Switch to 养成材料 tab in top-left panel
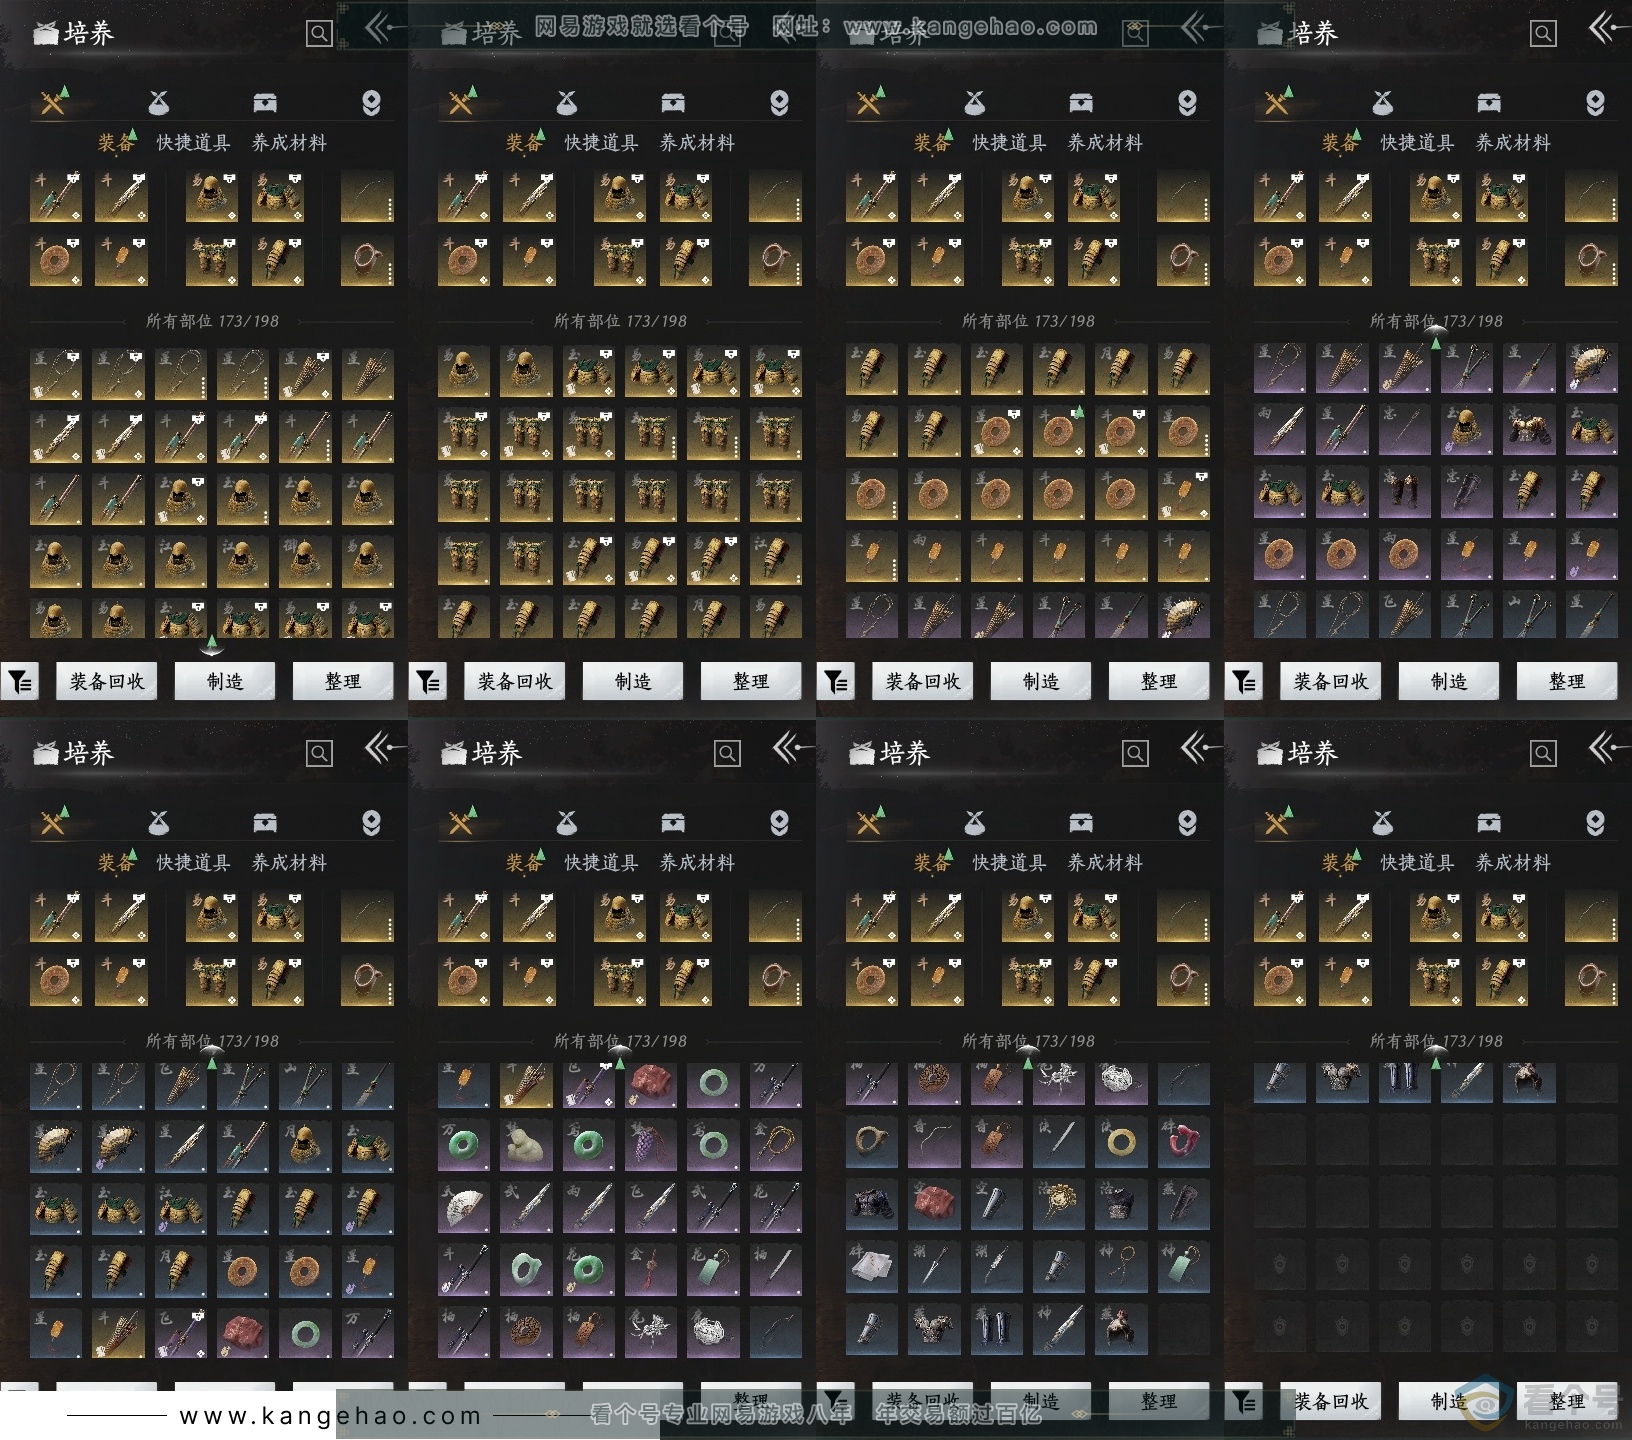This screenshot has width=1632, height=1440. point(289,143)
